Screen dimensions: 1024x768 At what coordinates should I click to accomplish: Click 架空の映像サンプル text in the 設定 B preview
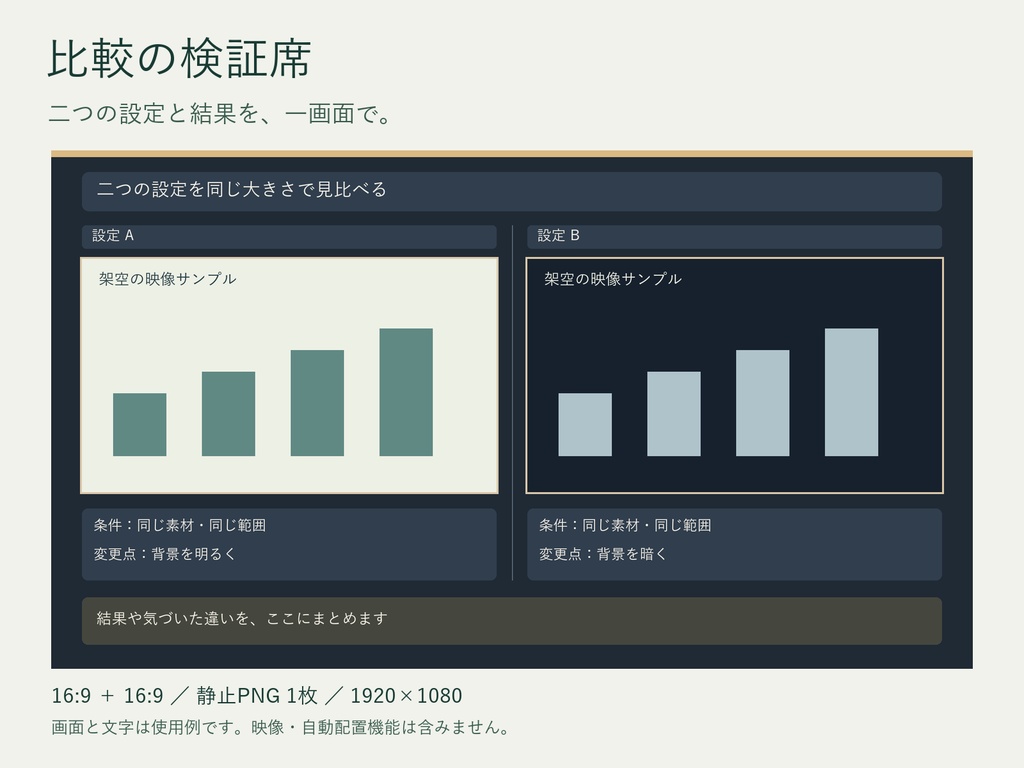pyautogui.click(x=613, y=279)
